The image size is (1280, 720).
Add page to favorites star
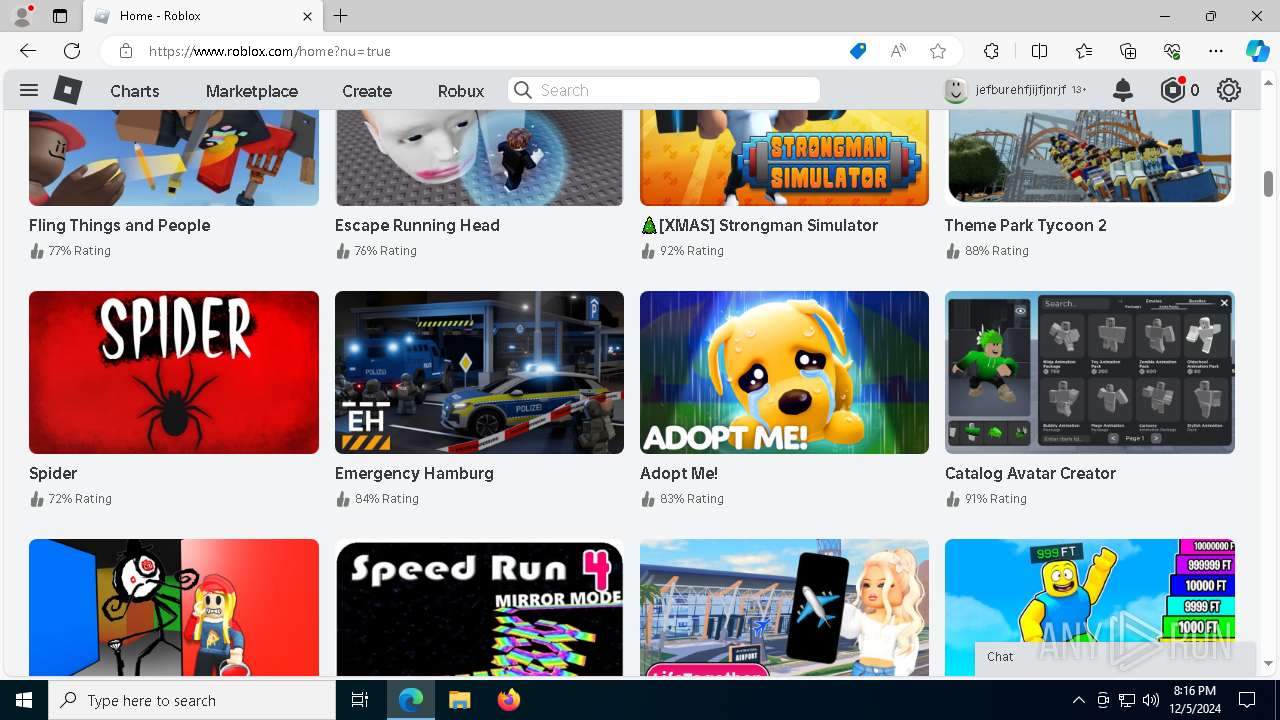pos(938,51)
